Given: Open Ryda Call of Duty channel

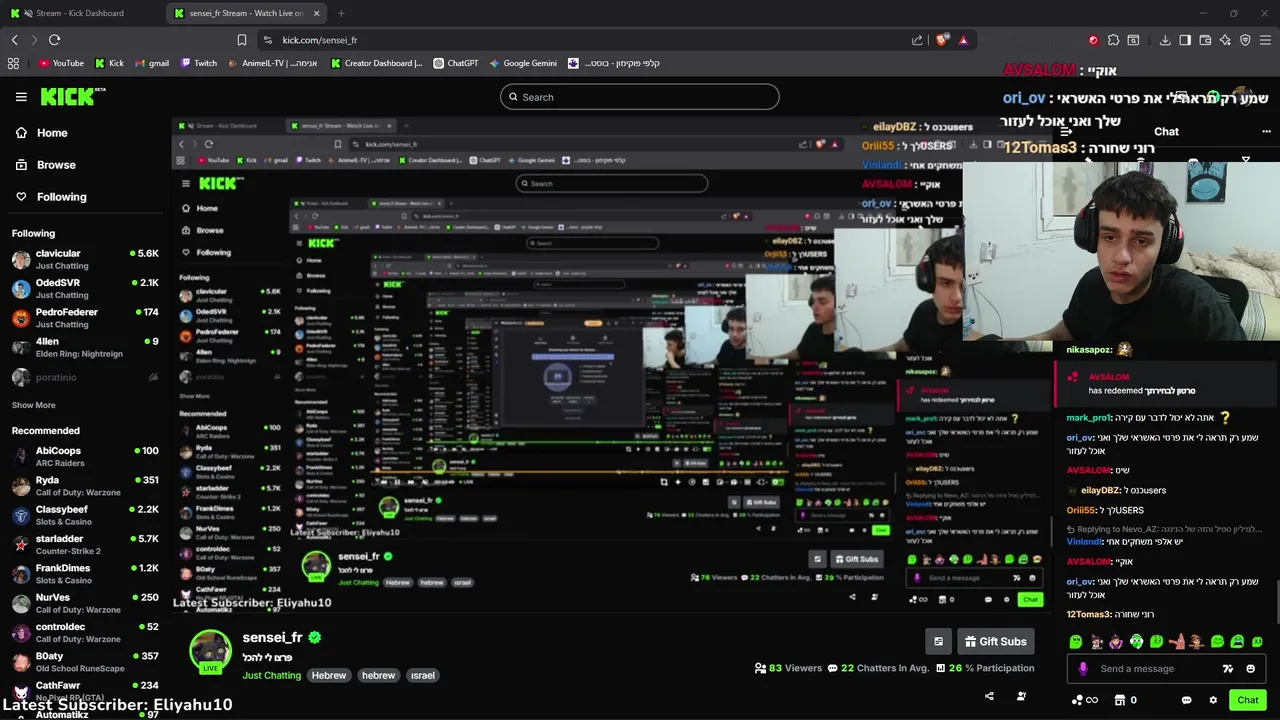Looking at the screenshot, I should click(85, 486).
